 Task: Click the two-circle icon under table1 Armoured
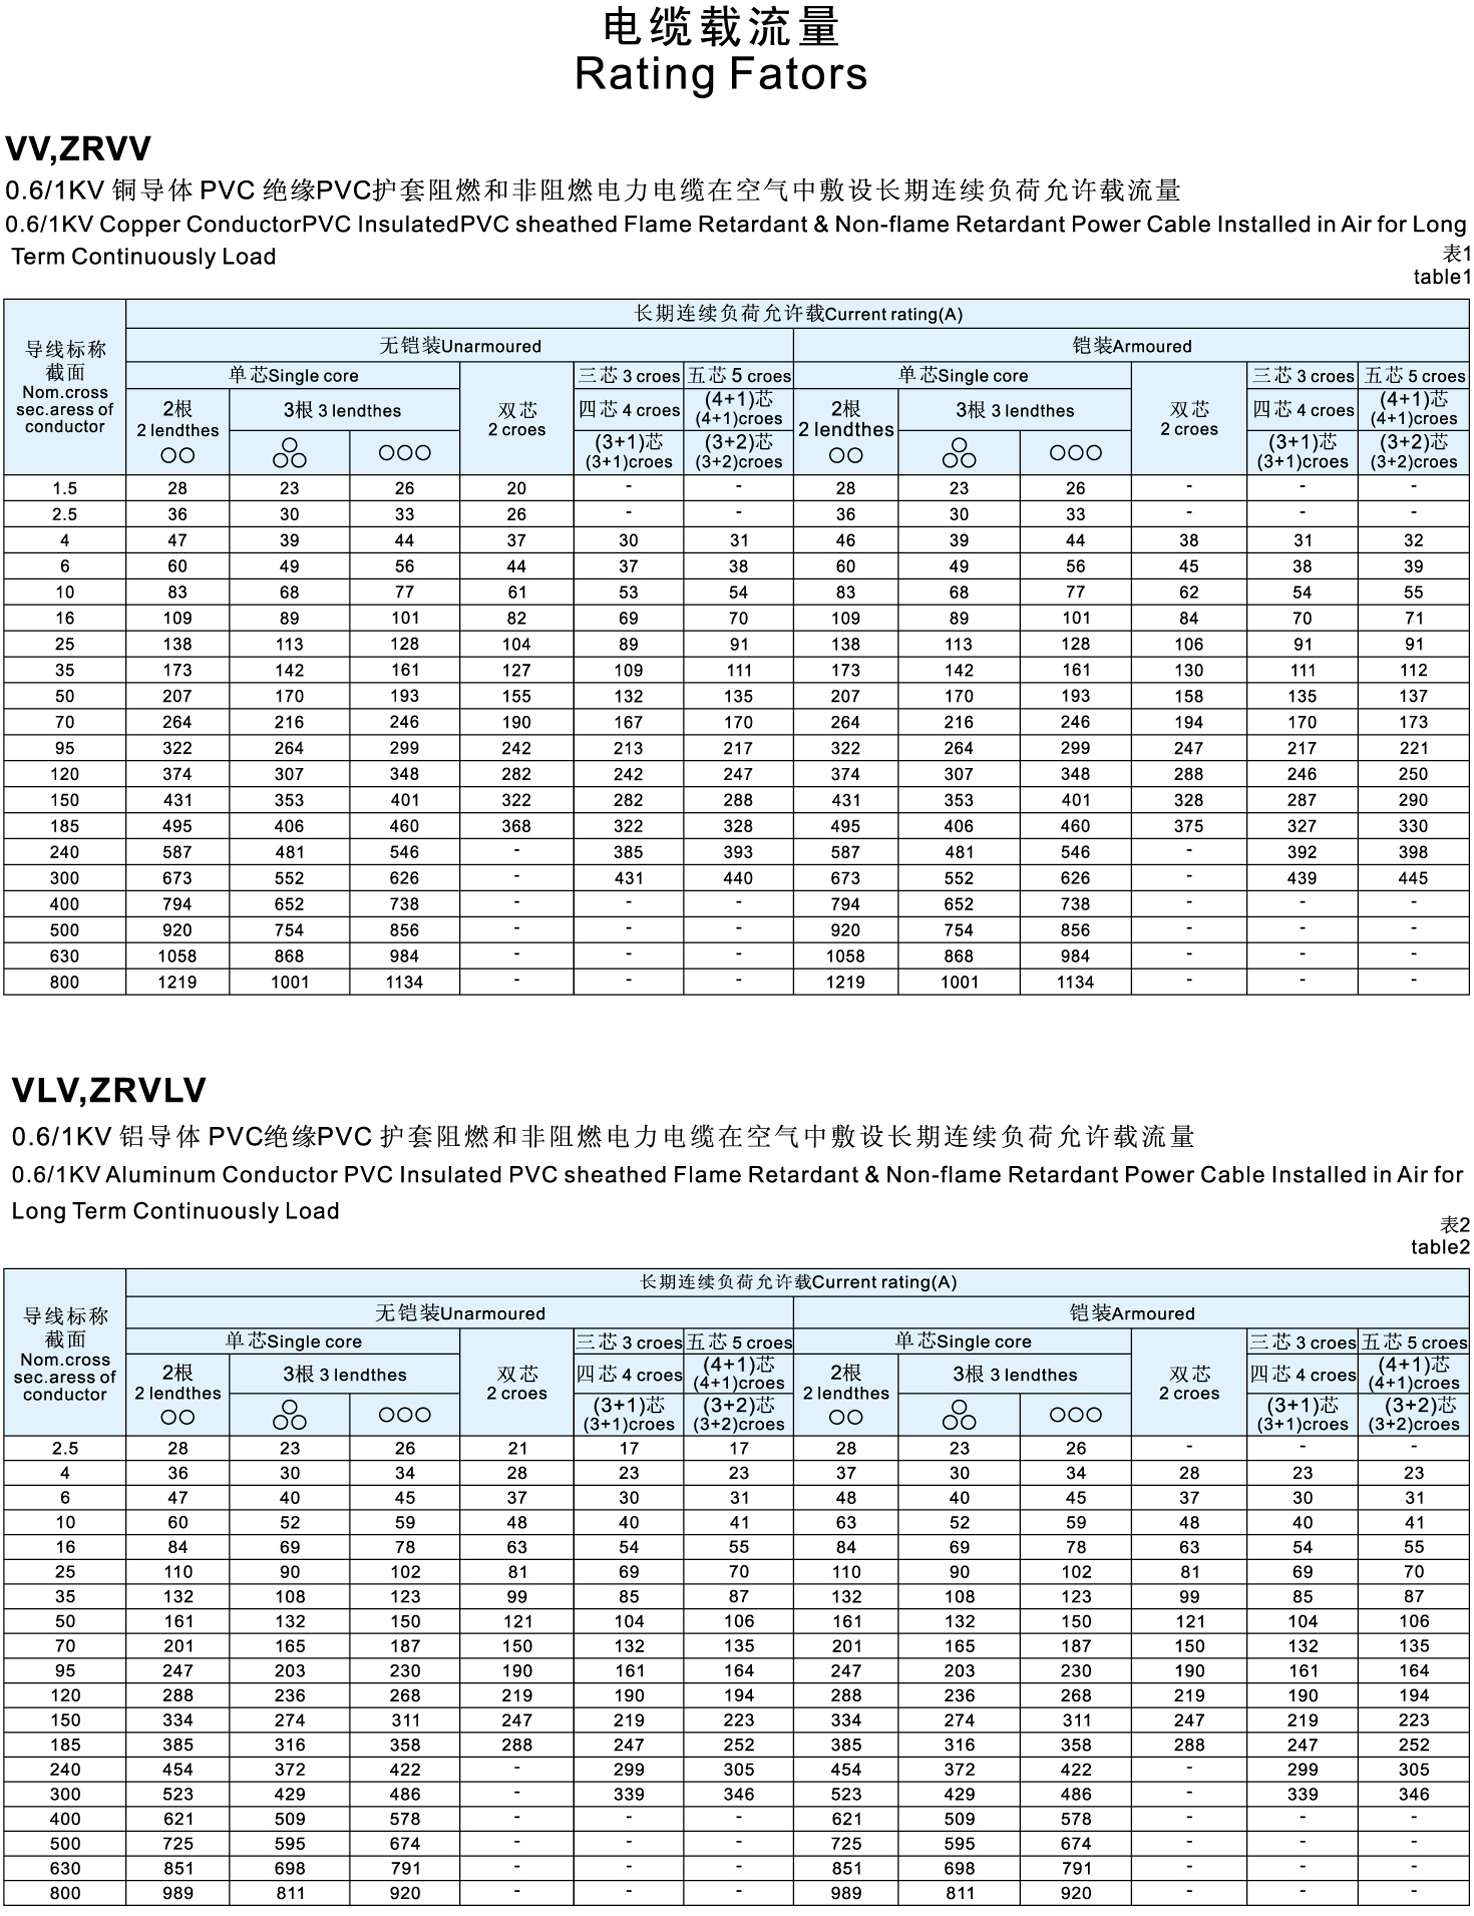tap(845, 456)
